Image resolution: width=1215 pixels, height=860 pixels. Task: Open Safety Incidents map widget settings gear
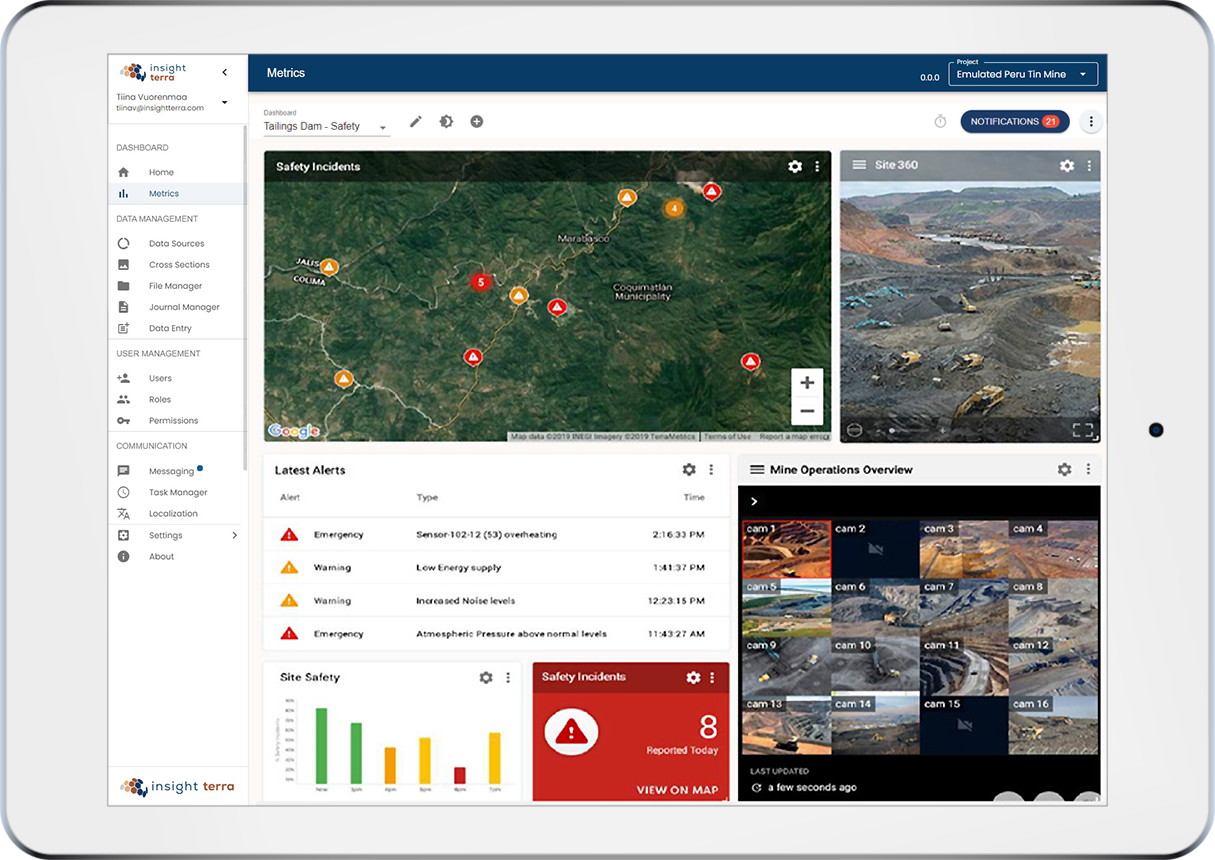pyautogui.click(x=795, y=166)
